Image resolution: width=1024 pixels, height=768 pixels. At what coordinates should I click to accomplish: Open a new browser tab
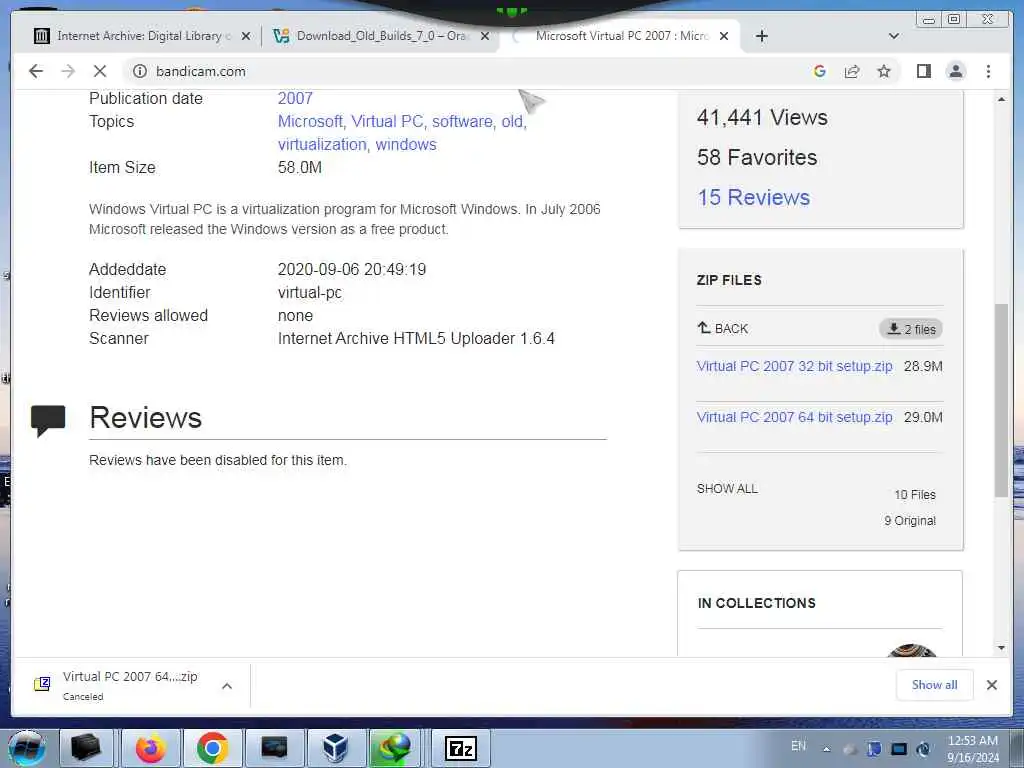click(x=761, y=36)
